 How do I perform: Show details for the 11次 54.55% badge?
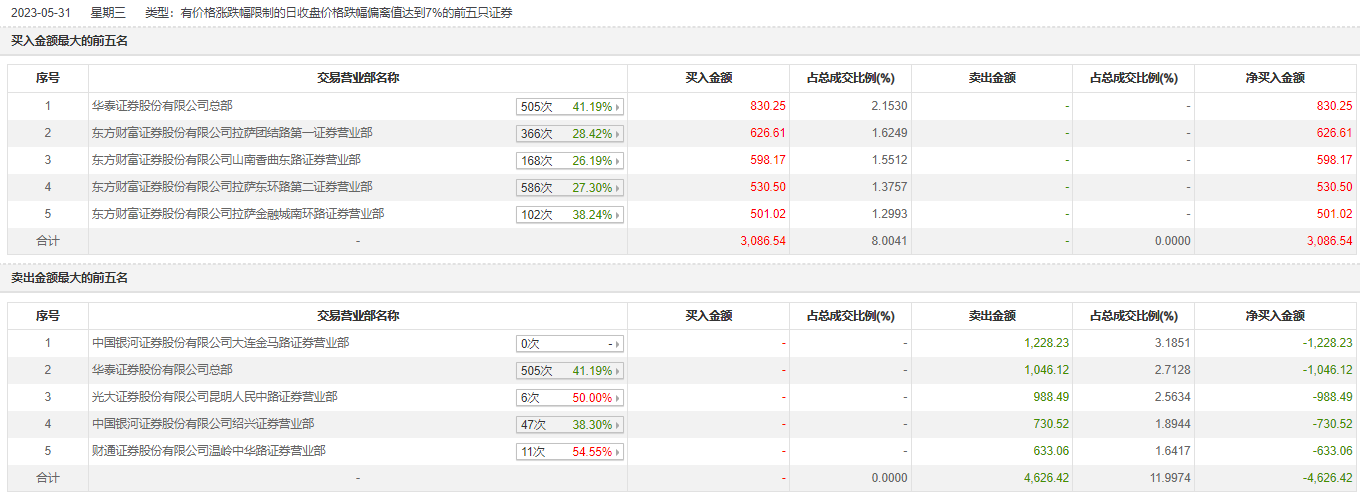[x=570, y=452]
